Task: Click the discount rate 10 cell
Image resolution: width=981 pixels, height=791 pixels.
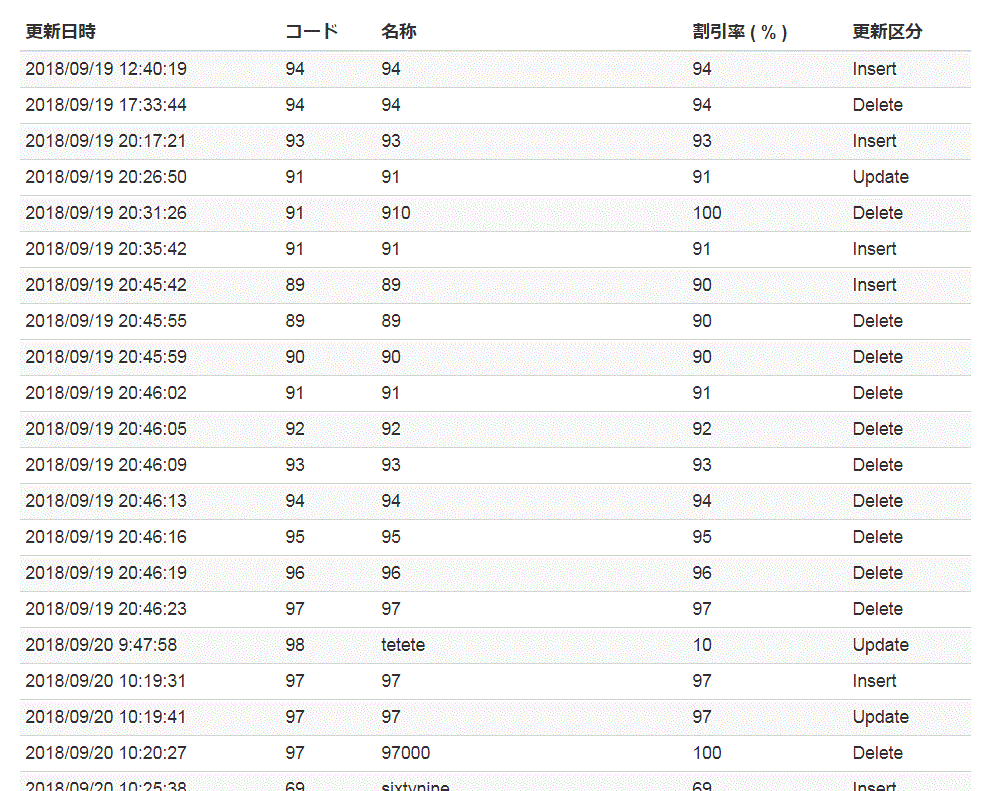Action: point(702,645)
